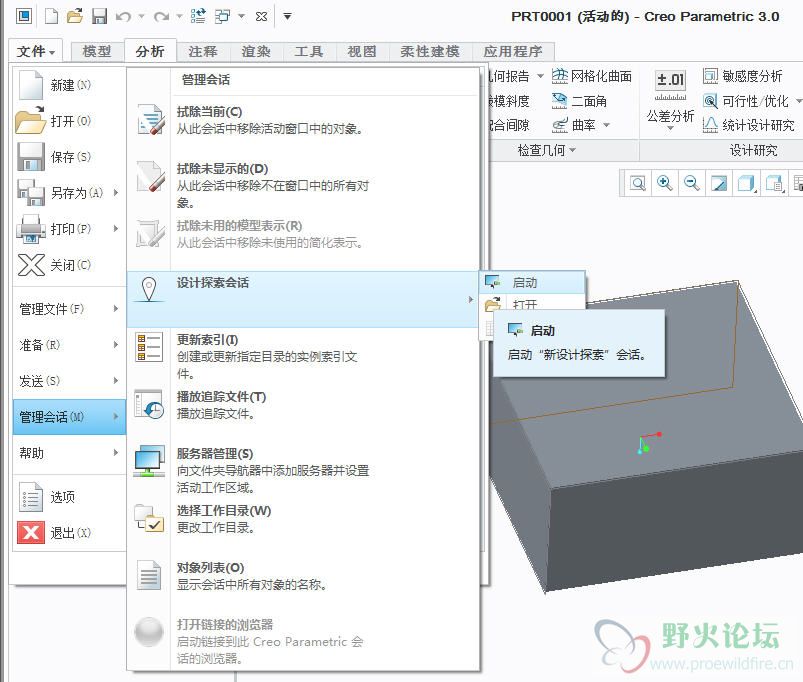Screen dimensions: 803x682
Task: Click the Regenerate icon in quick access toolbar
Action: point(198,16)
